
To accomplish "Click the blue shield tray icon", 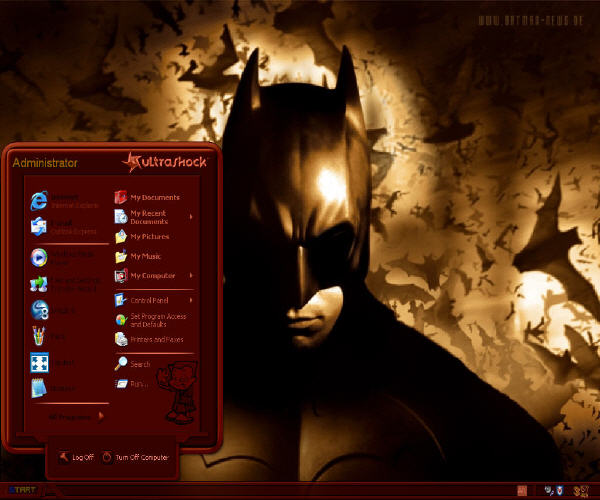I will (x=560, y=490).
